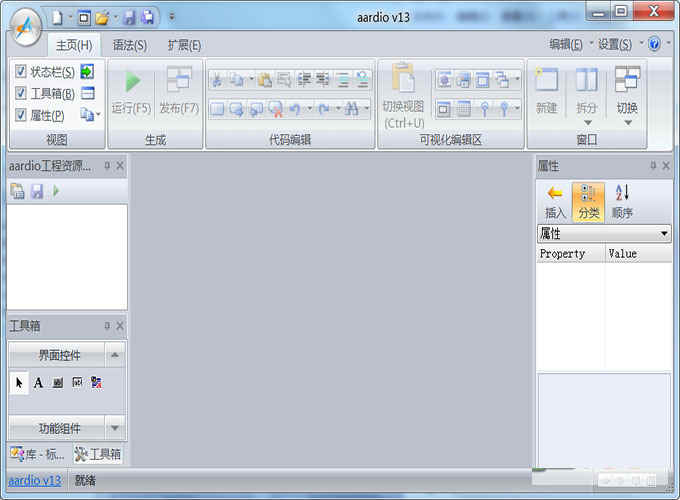680x500 pixels.
Task: Click the 顺序 sort order button
Action: pos(622,202)
